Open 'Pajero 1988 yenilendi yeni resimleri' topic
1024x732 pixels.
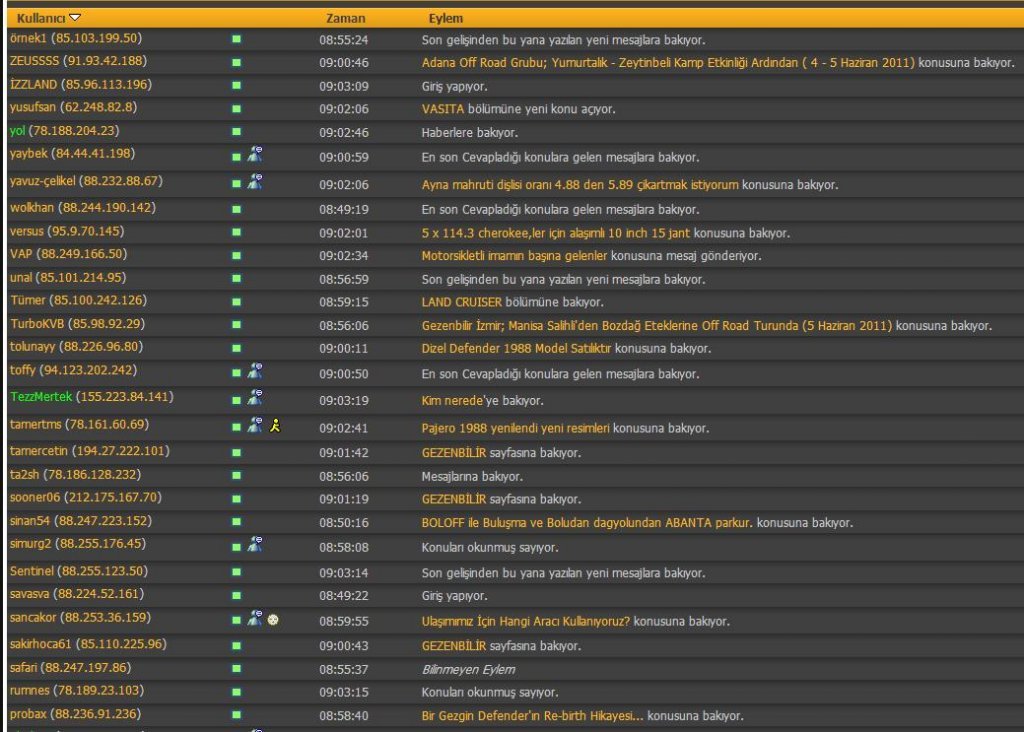tap(515, 428)
